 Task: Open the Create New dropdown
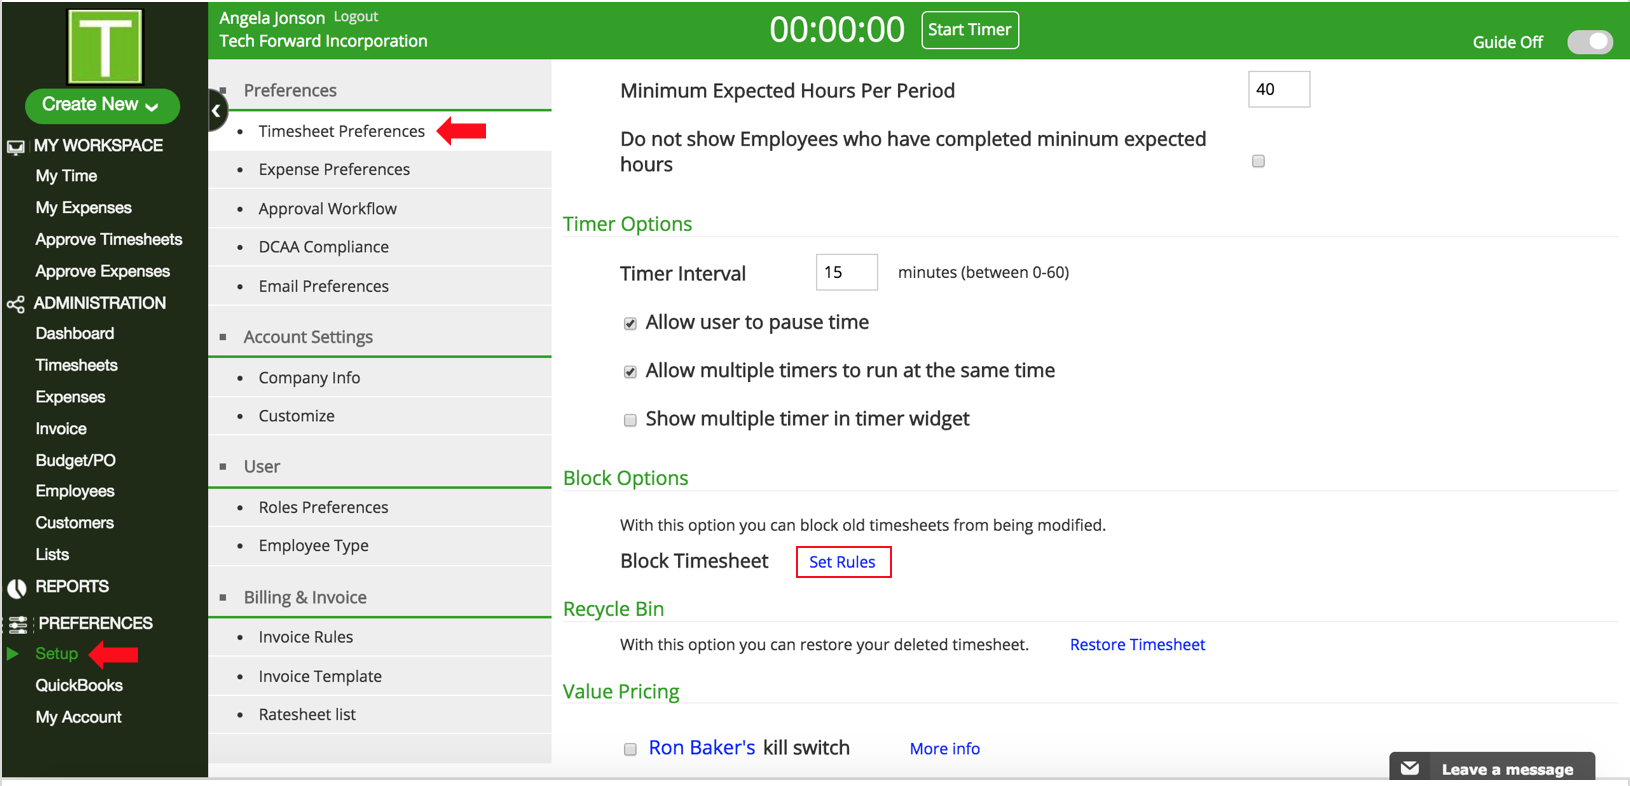tap(101, 105)
